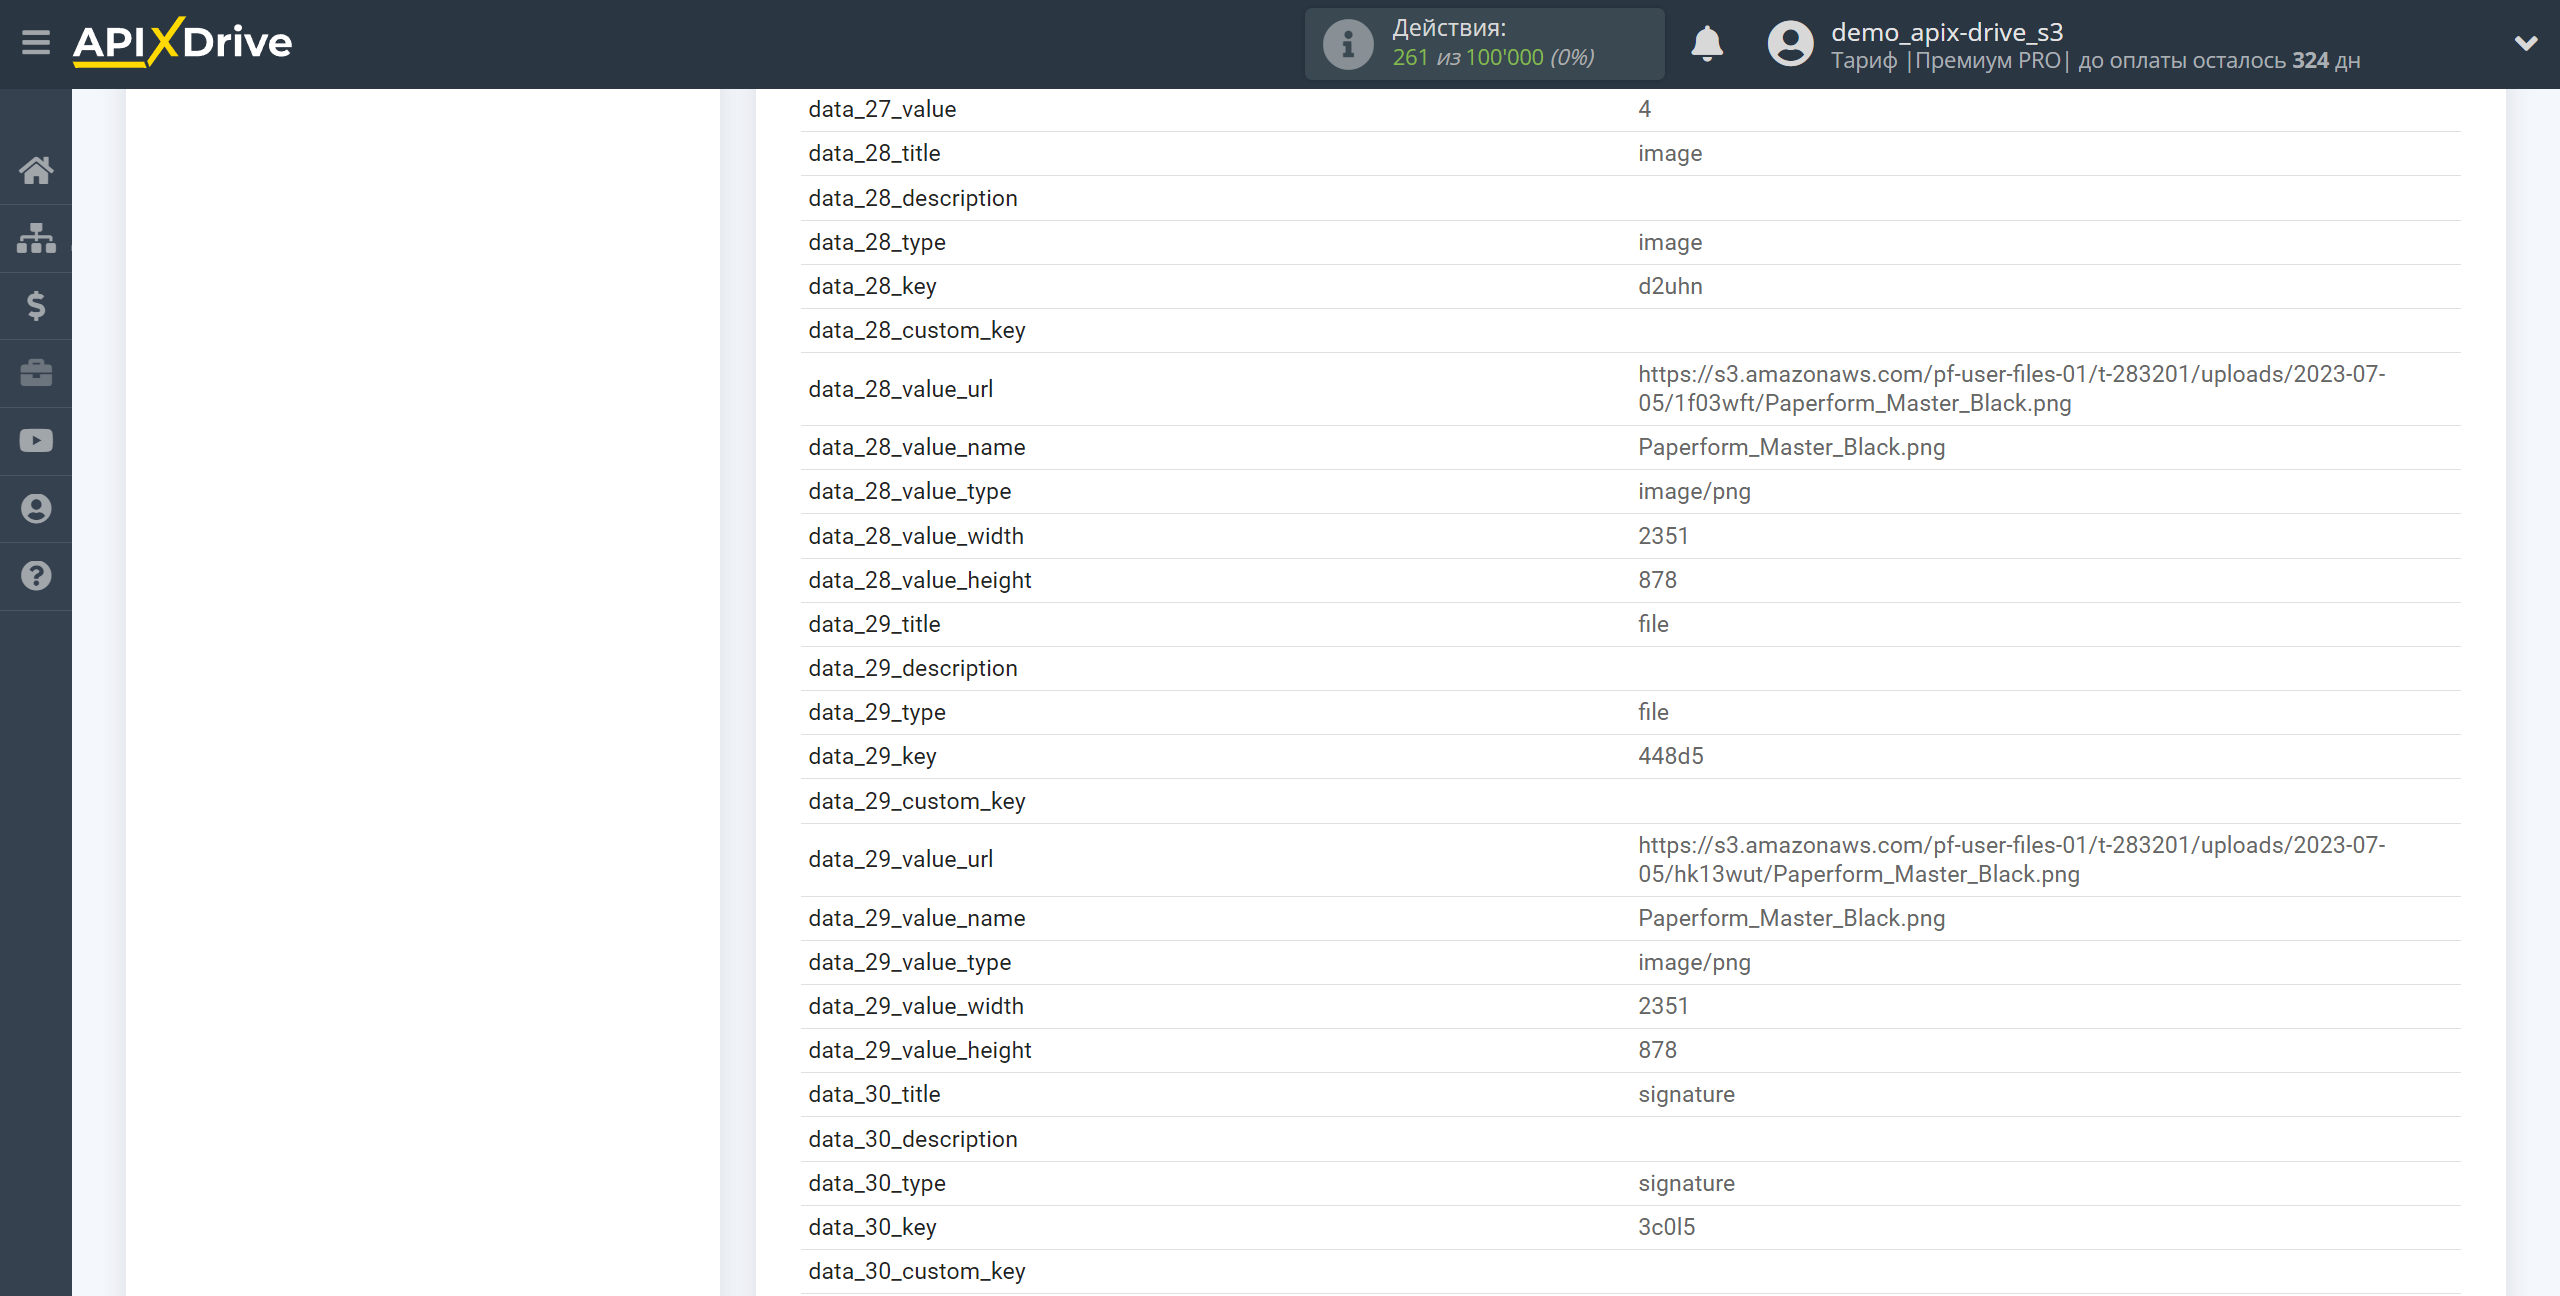Click the data_29_value_name value Paperform_Master_Black.png
2560x1296 pixels.
click(1791, 919)
